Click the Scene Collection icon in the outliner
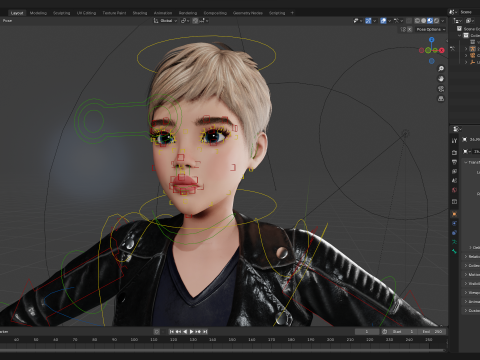The width and height of the screenshot is (480, 360). click(x=459, y=29)
